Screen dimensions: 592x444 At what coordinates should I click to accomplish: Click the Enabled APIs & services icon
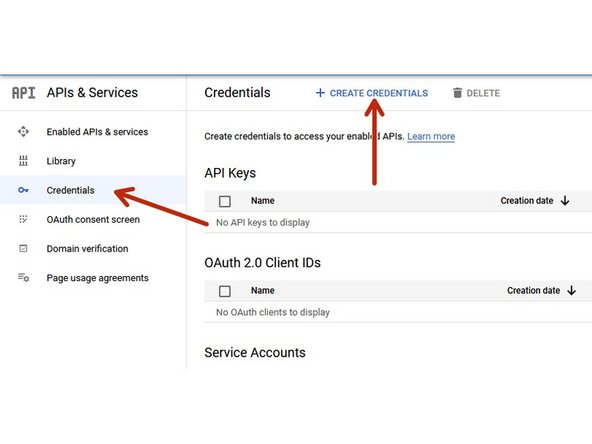tap(23, 131)
